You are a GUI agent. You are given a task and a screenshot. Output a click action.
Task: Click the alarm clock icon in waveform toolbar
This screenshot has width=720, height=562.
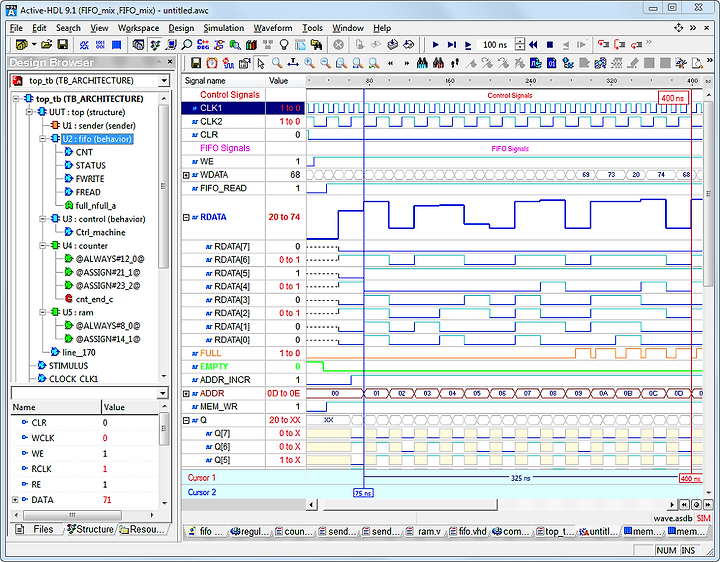coord(212,63)
